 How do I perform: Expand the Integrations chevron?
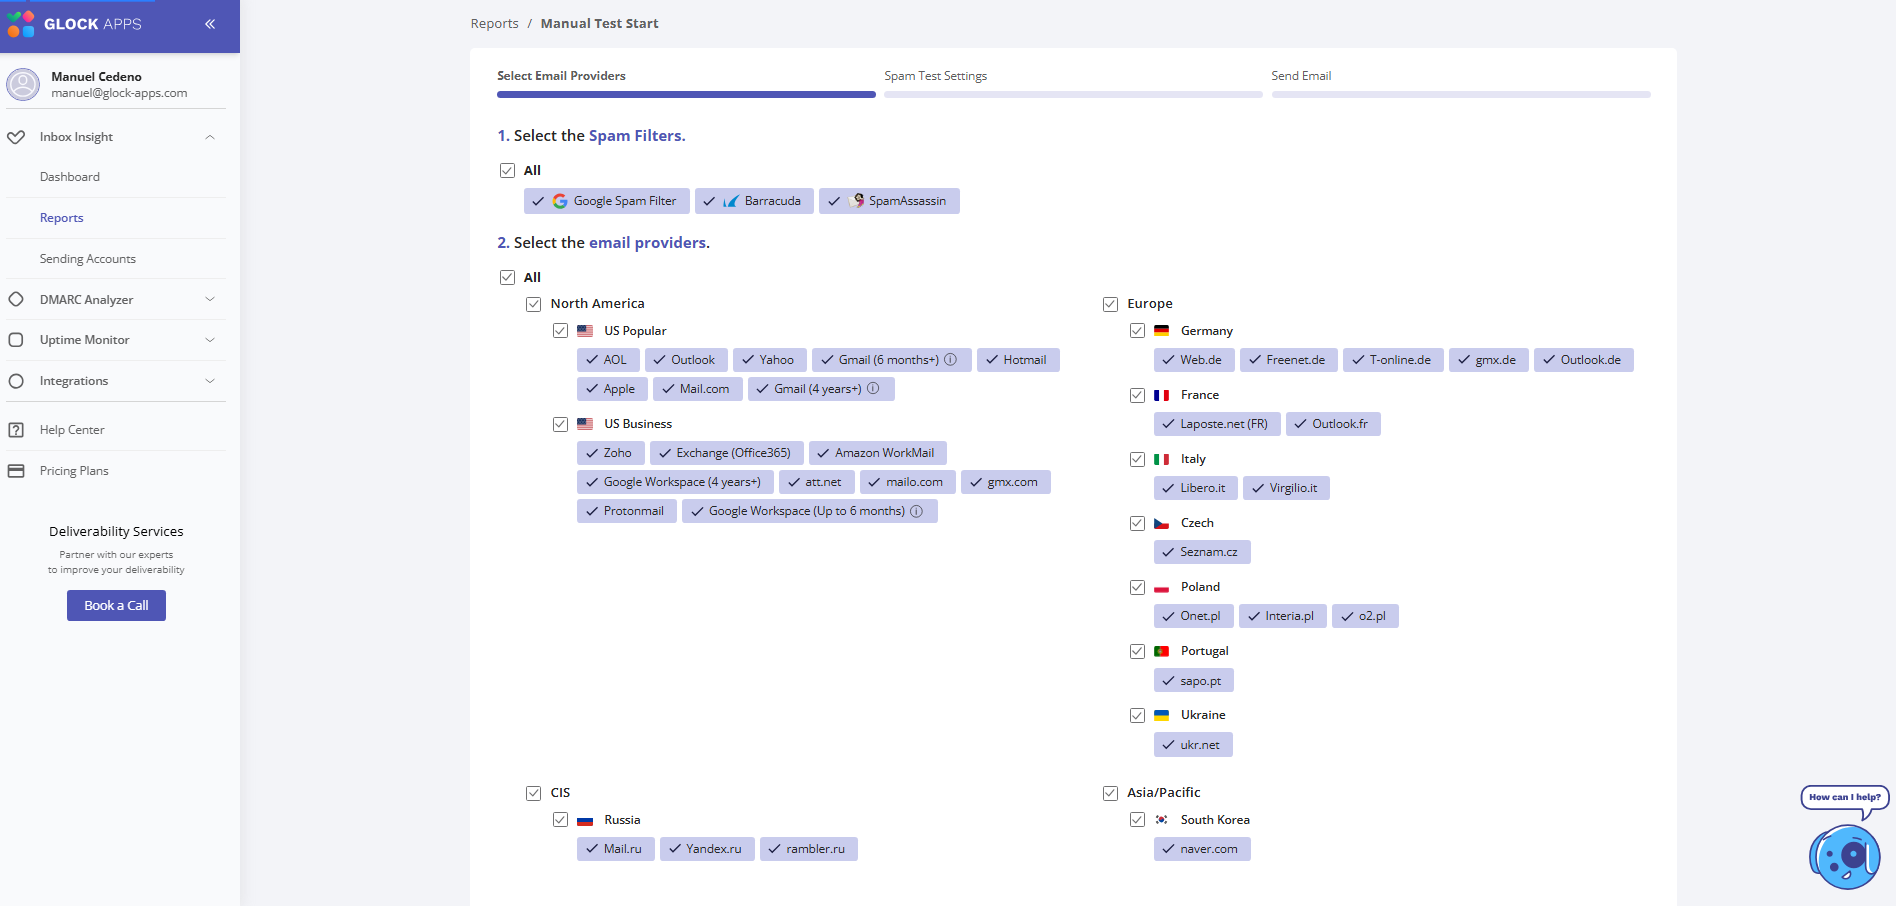210,381
